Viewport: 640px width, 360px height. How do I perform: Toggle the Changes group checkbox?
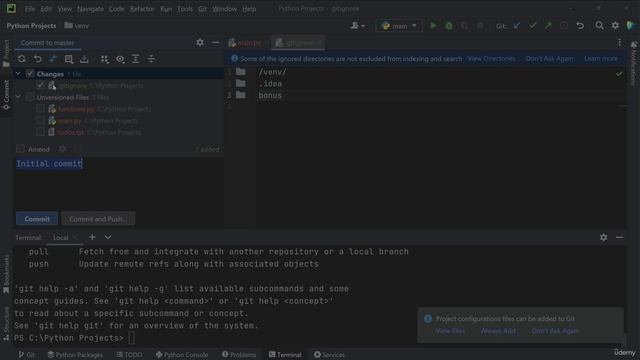[30, 74]
